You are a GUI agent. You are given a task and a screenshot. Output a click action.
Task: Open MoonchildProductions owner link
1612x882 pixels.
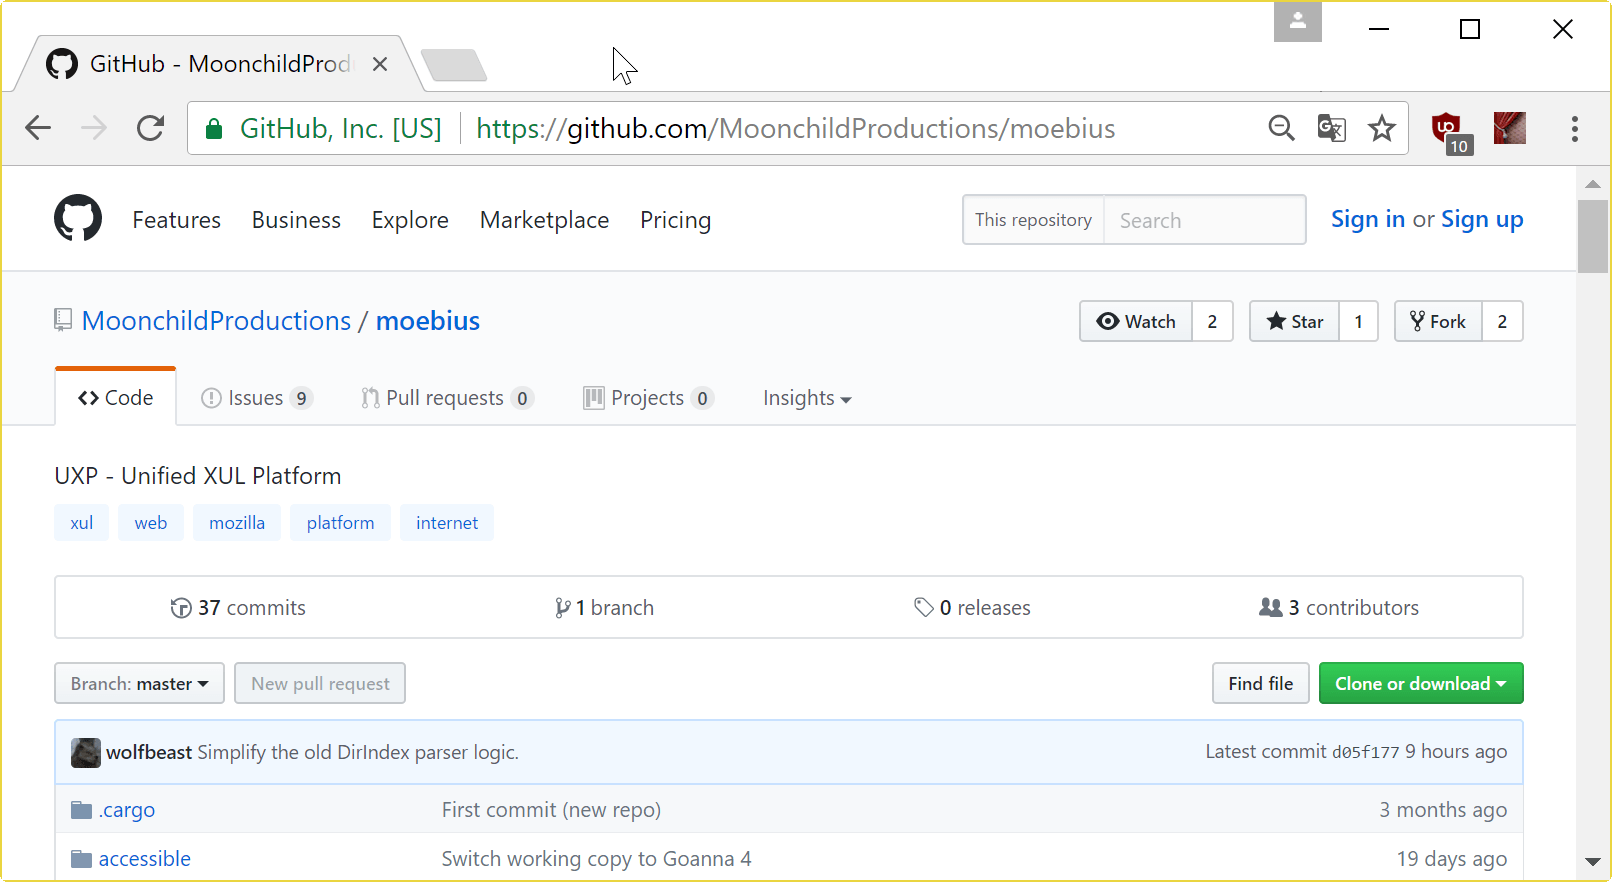(217, 321)
